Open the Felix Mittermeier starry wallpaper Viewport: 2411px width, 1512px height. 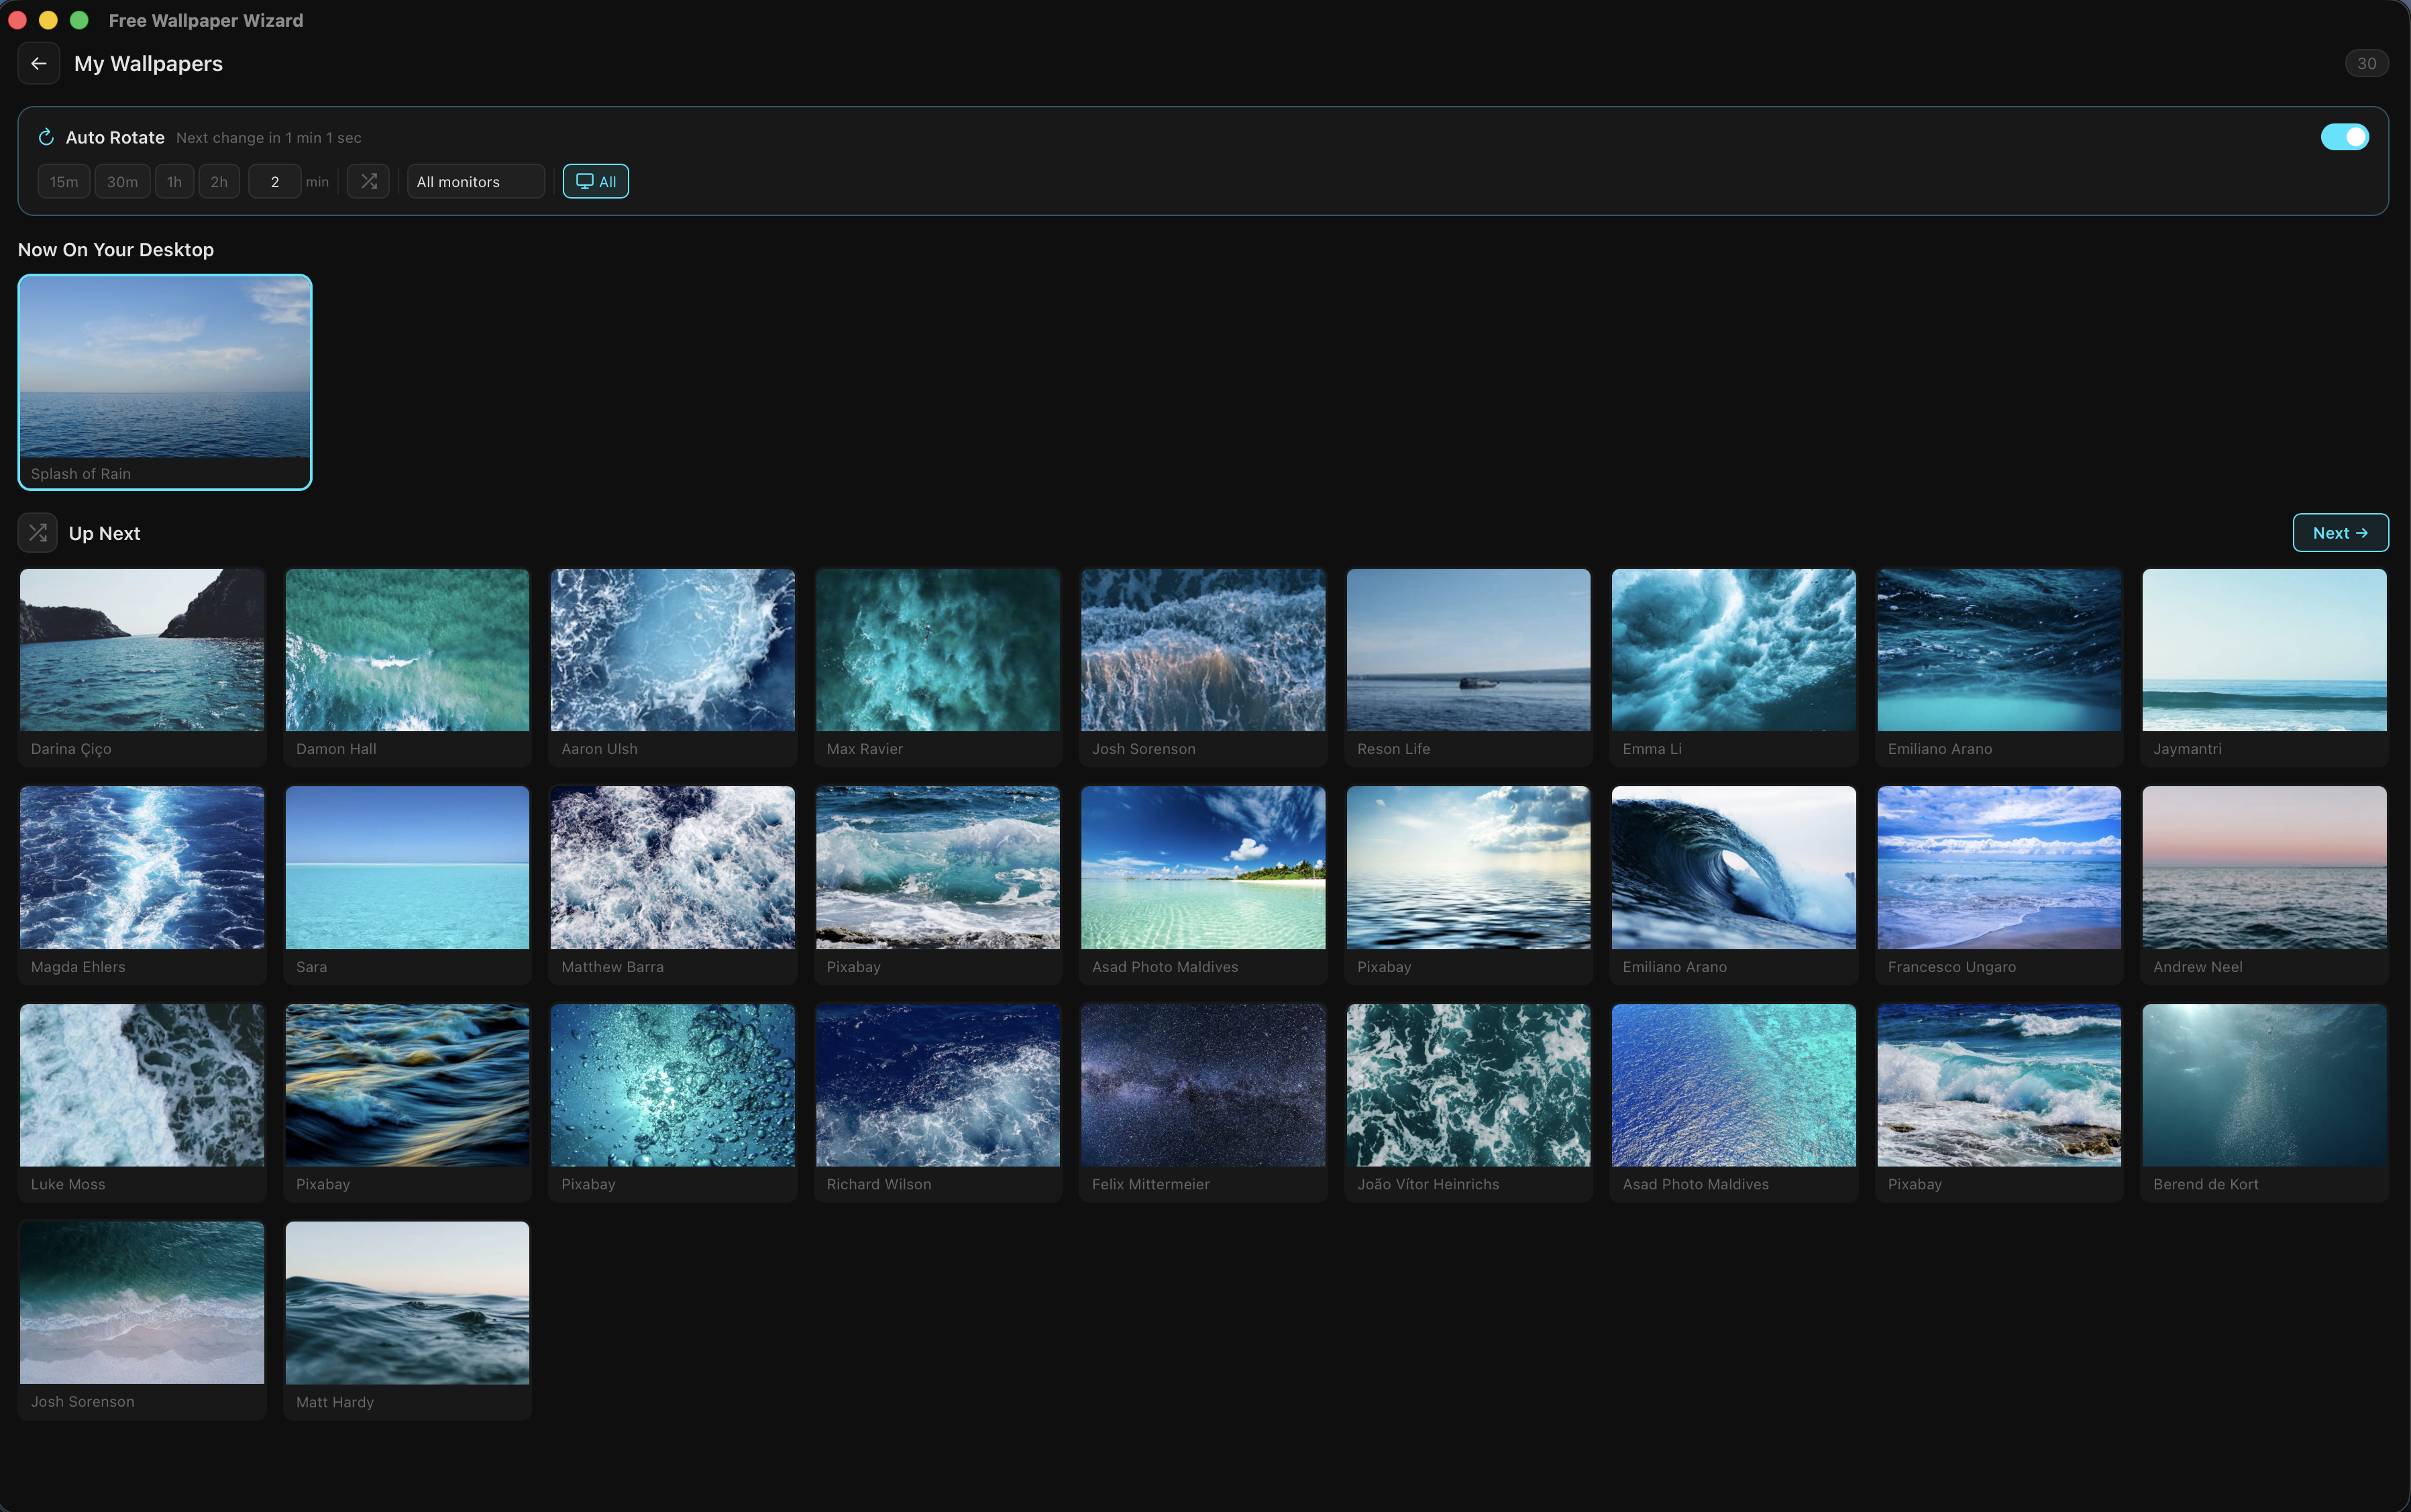point(1202,1084)
